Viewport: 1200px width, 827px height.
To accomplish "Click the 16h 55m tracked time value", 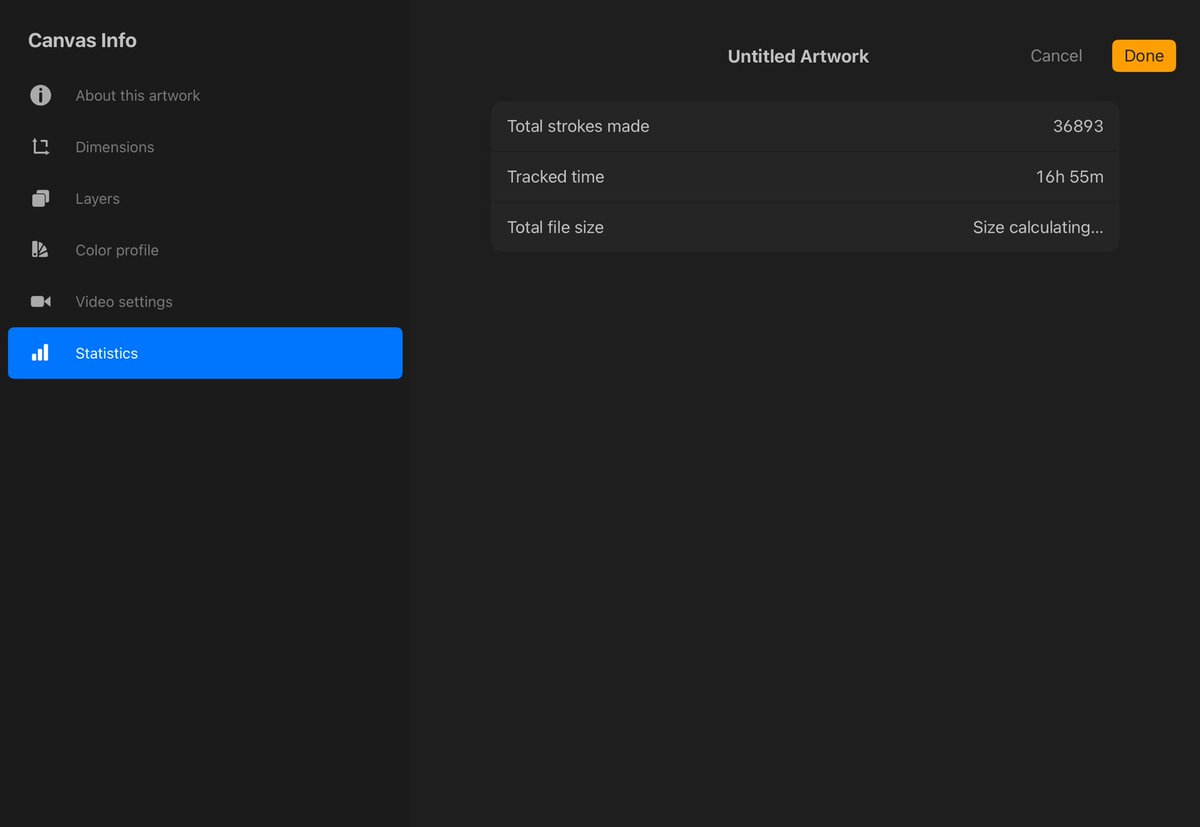I will point(1070,177).
